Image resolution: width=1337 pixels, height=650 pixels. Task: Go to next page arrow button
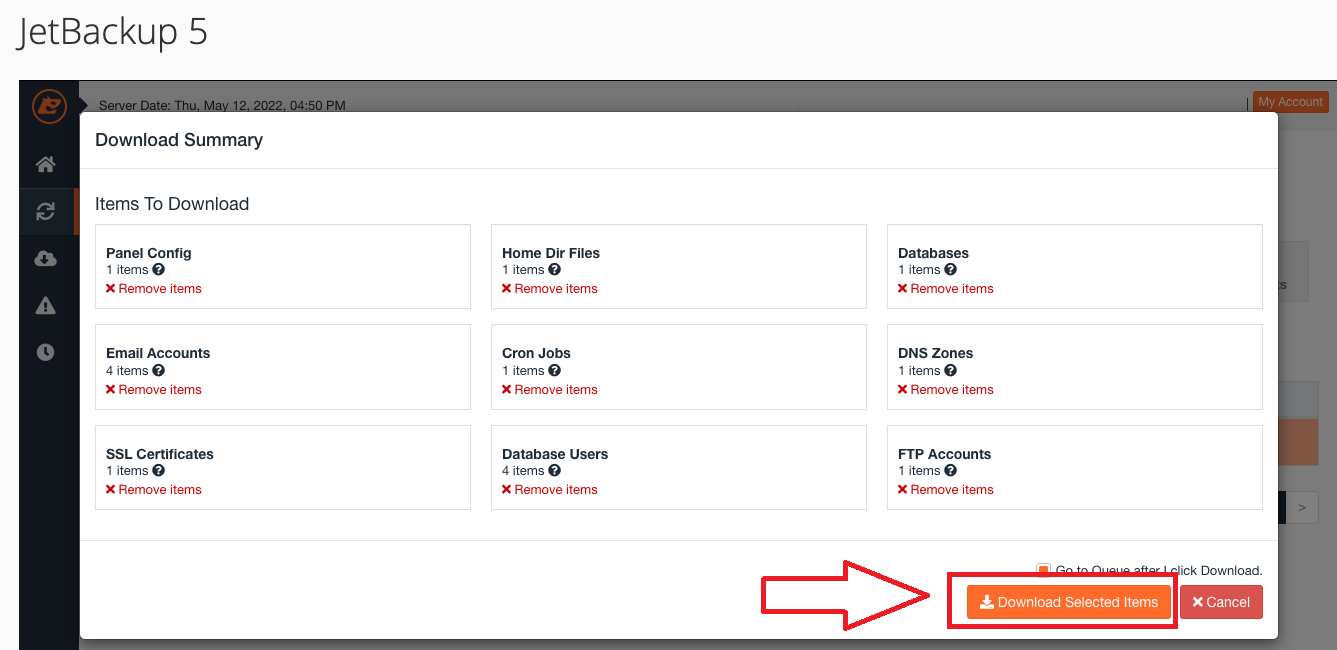click(1301, 507)
